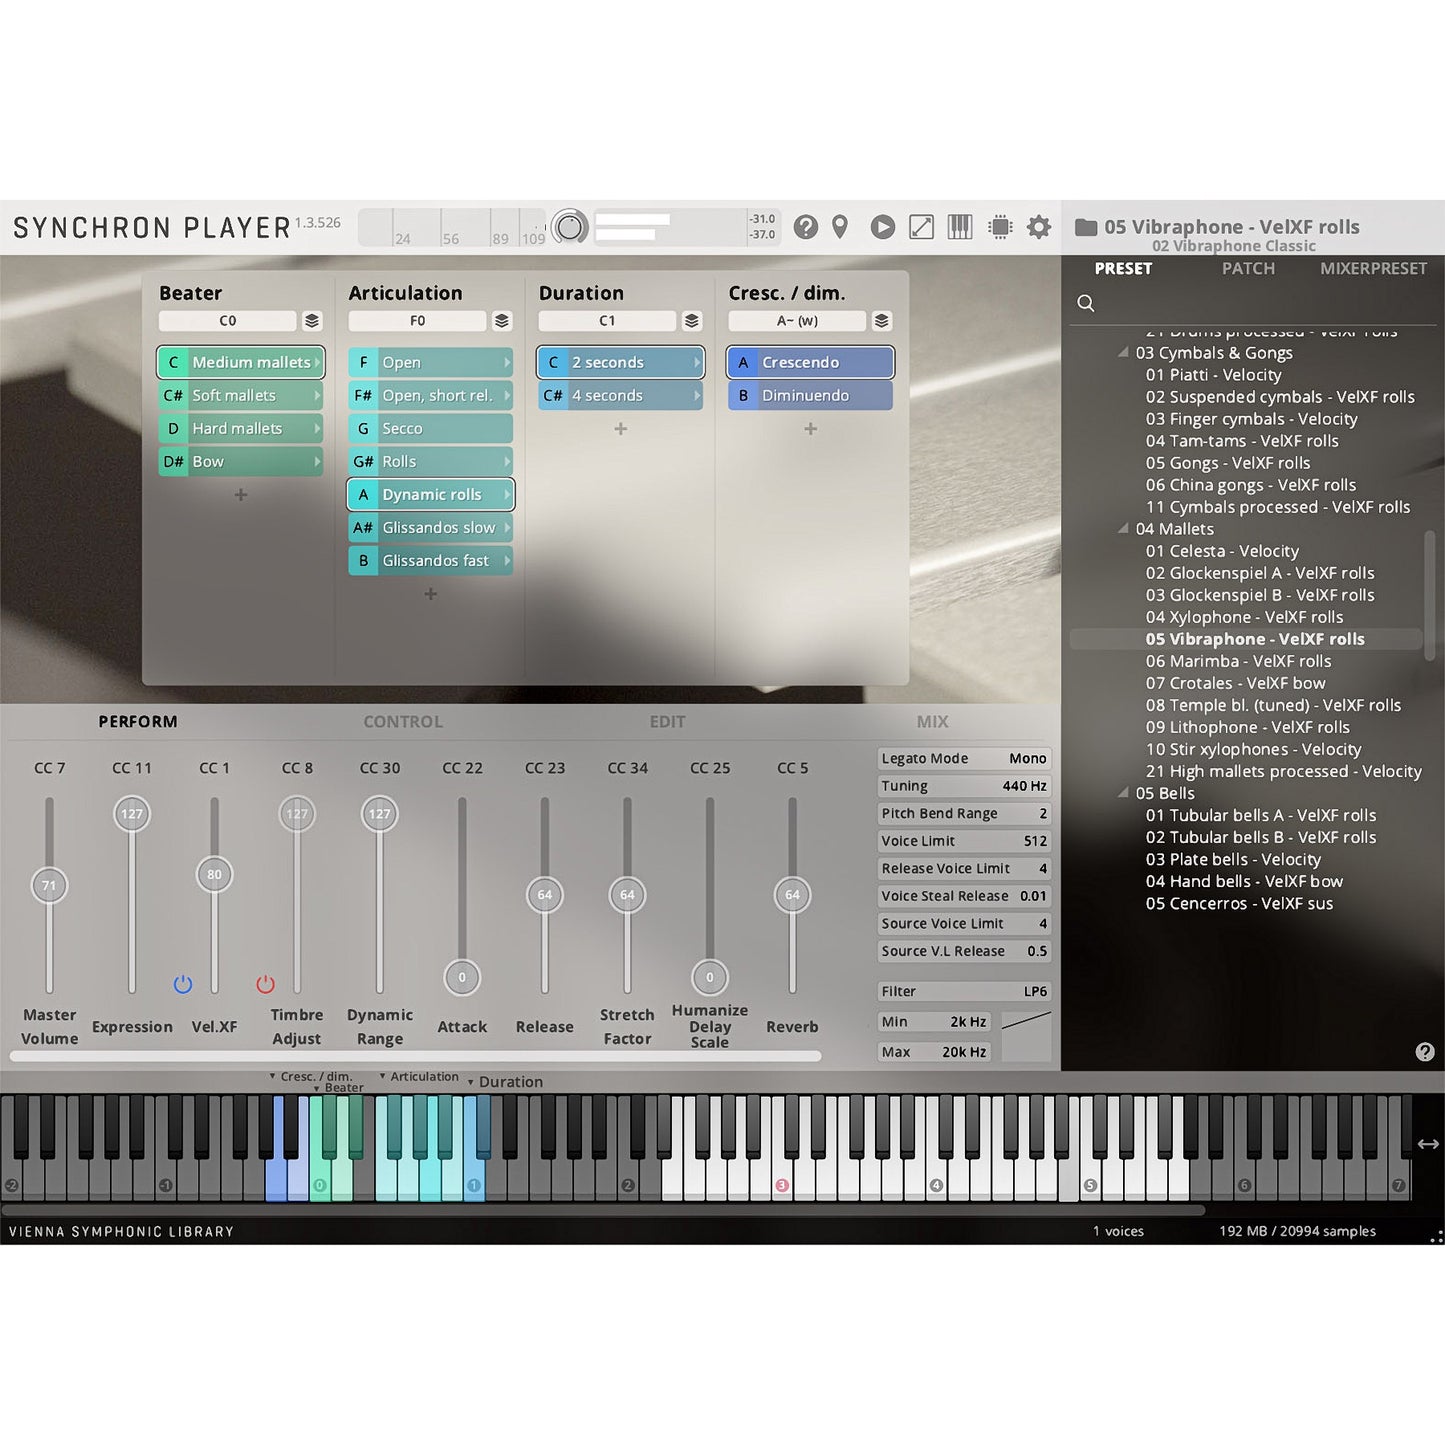1445x1445 pixels.
Task: Toggle the blue power button for Vel.XF
Action: (183, 984)
